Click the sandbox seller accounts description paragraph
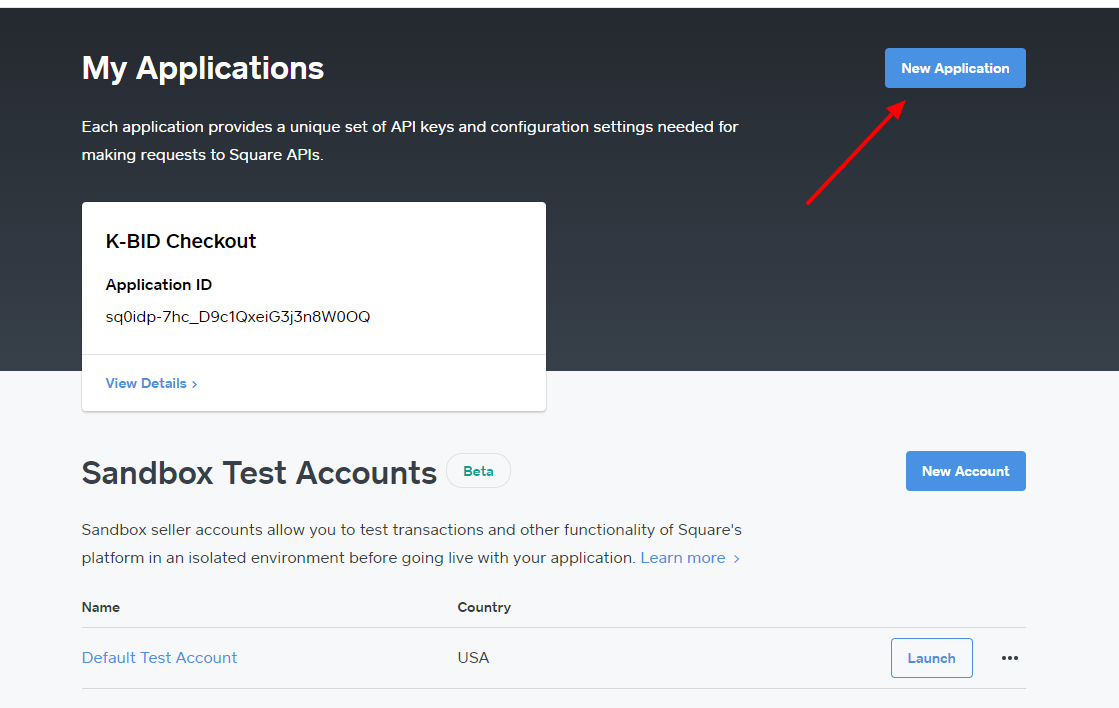Image resolution: width=1119 pixels, height=708 pixels. 411,543
